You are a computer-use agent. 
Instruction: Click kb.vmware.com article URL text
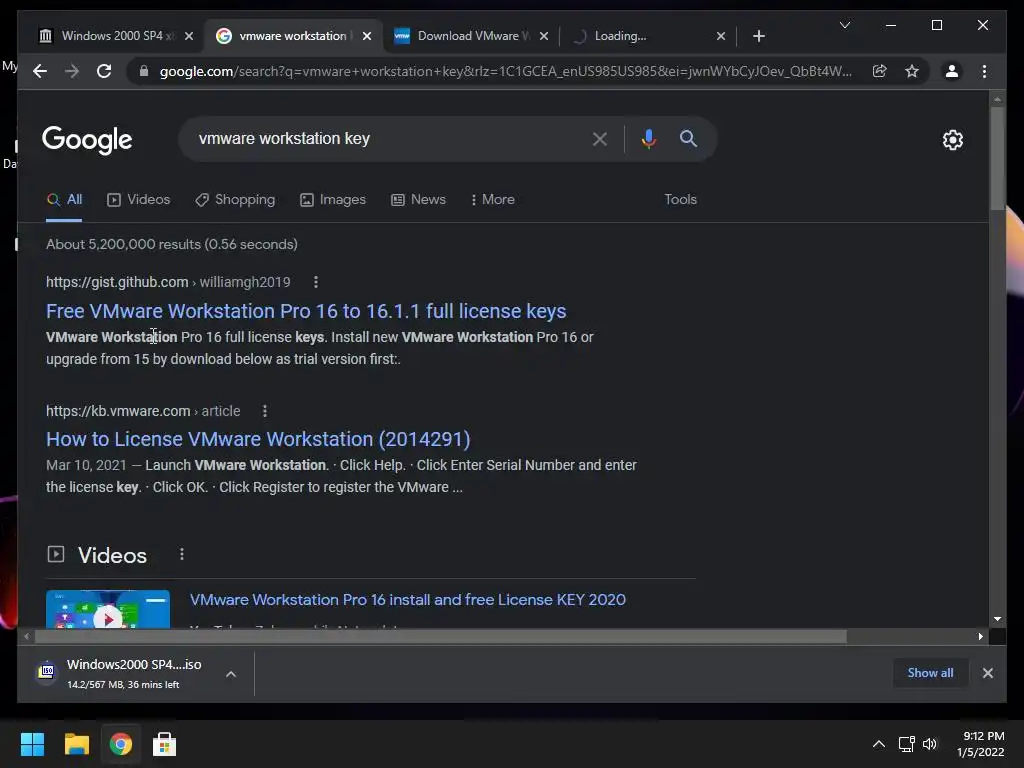pyautogui.click(x=143, y=411)
